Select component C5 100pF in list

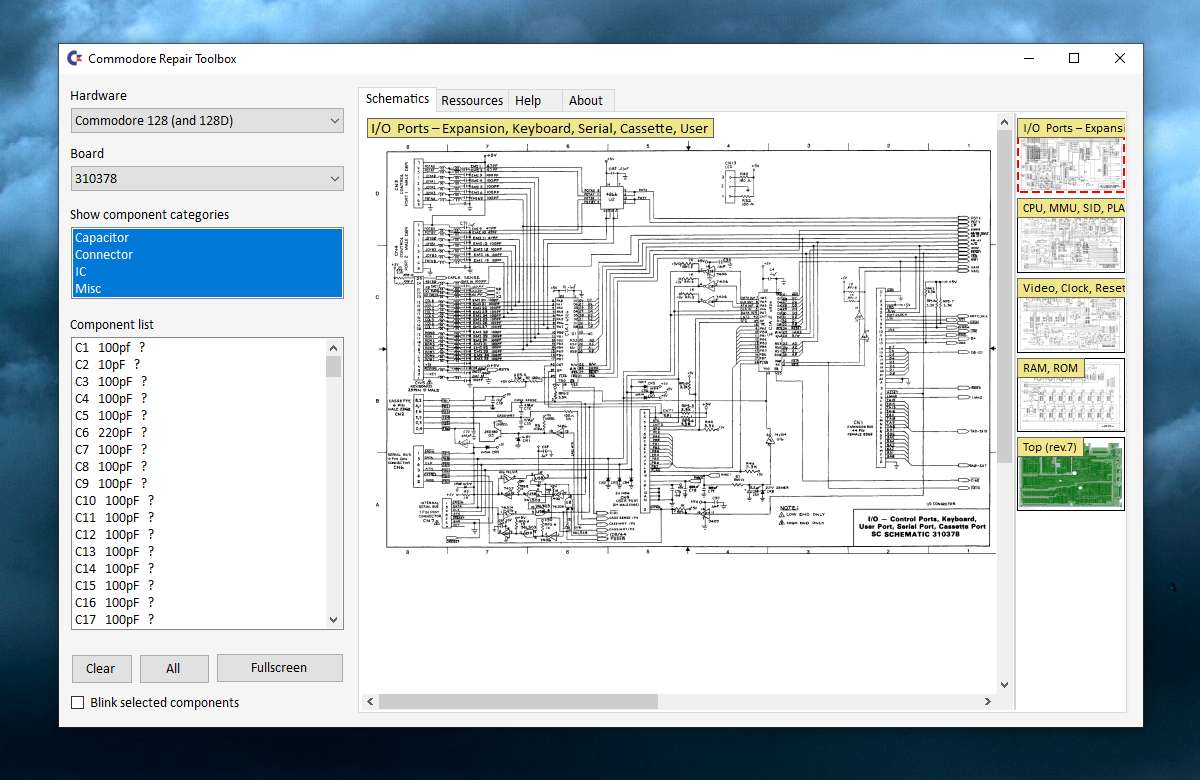coord(199,416)
